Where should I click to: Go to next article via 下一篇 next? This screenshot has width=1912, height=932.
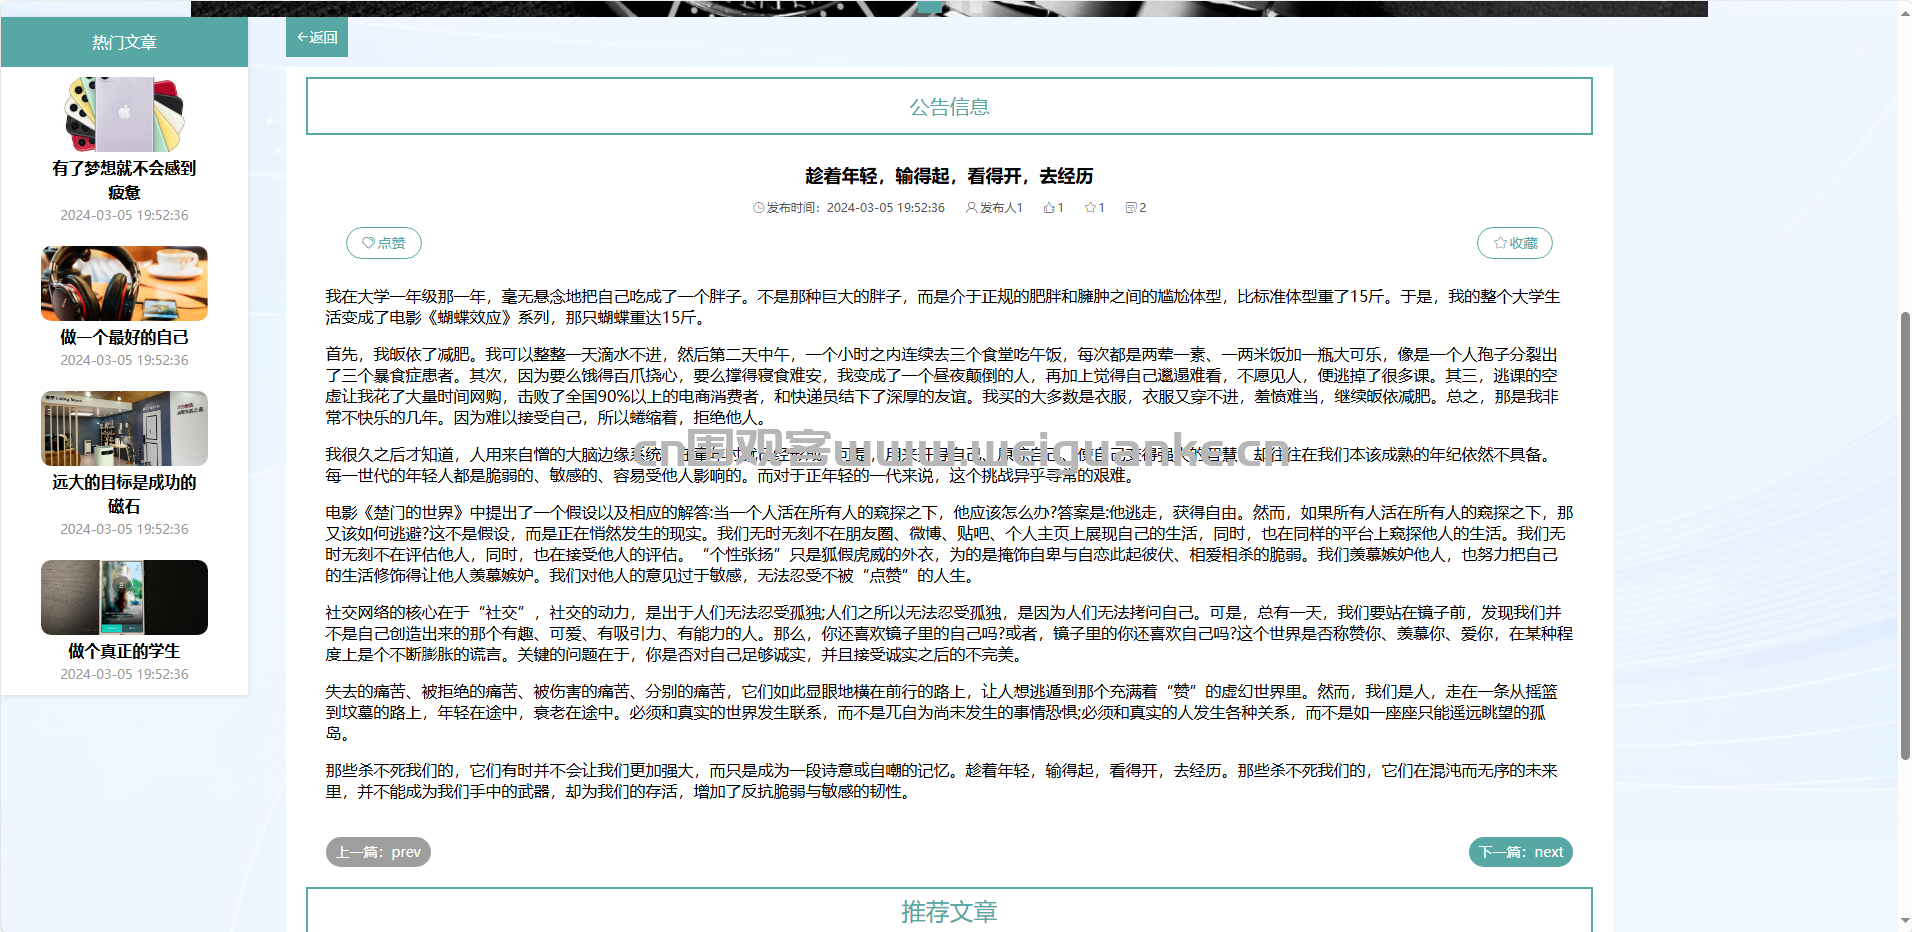point(1520,852)
